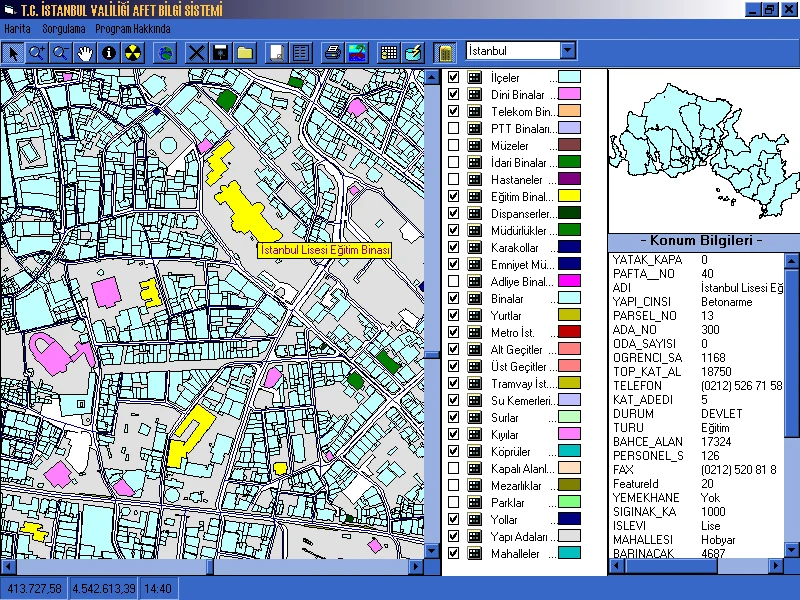Check the Hastaneler layer checkbox

(x=453, y=179)
